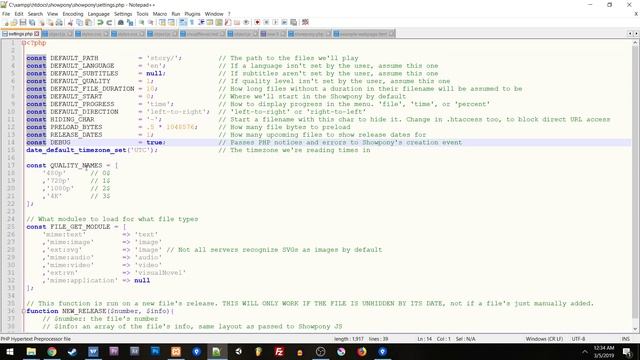Toggle synchronize vertical scrolling
This screenshot has width=640, height=360.
(162, 22)
